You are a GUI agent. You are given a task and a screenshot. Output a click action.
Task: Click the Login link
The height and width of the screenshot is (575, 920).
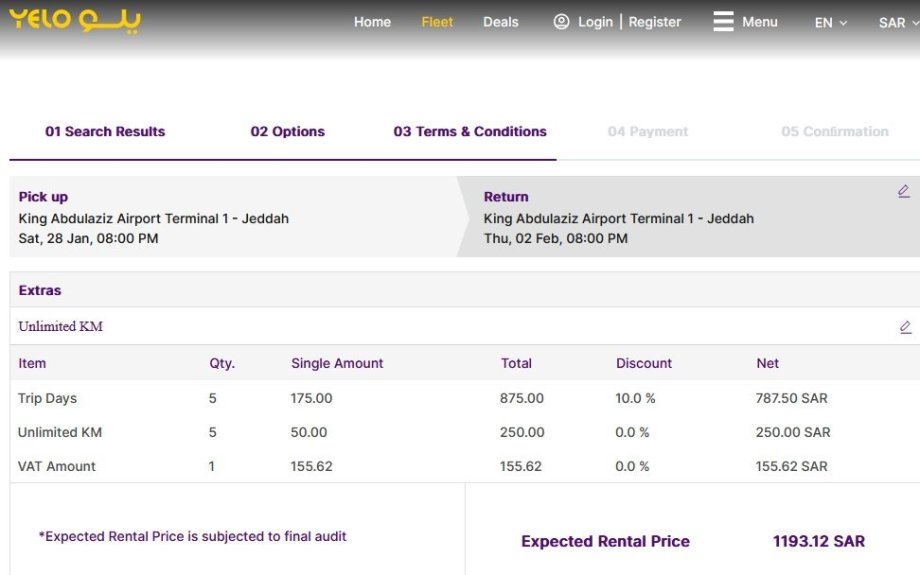point(595,22)
